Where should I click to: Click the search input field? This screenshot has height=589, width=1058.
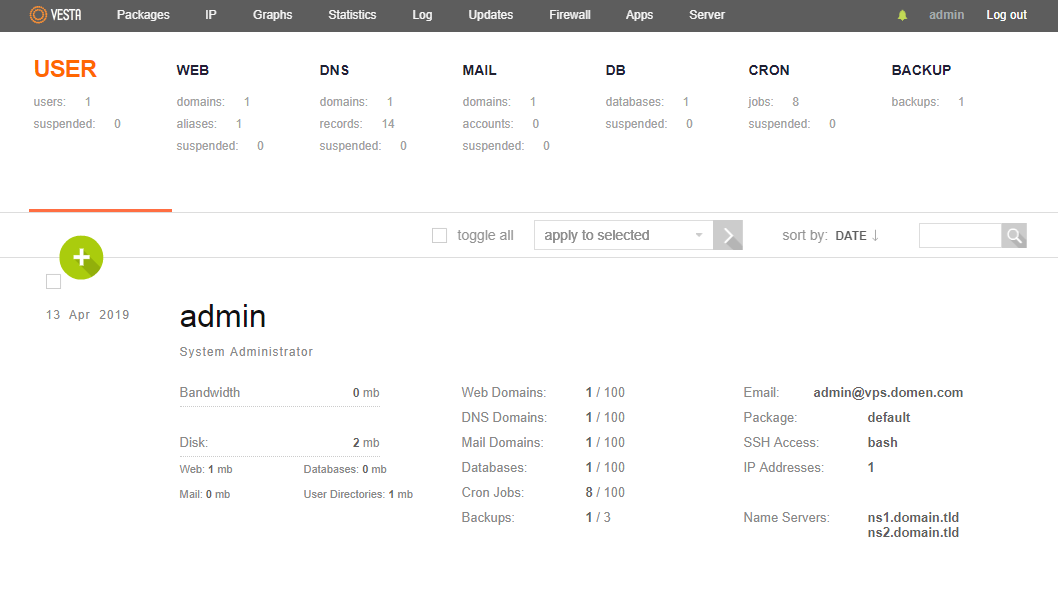point(960,236)
